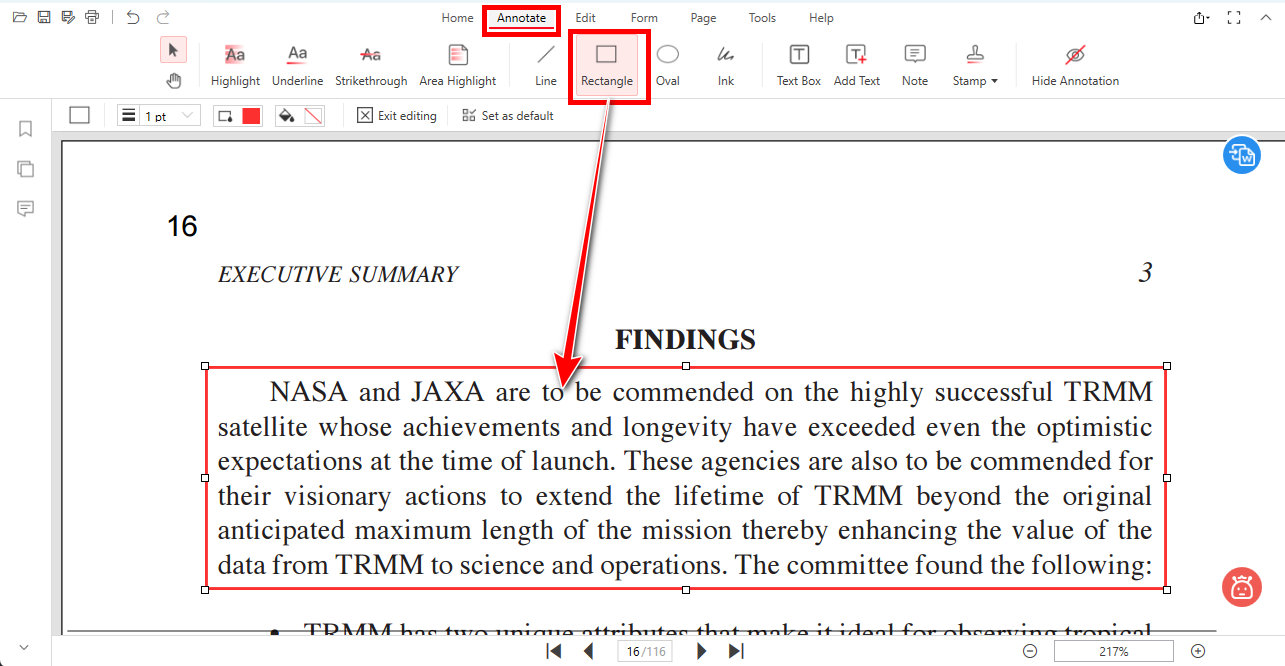Click the Add Text tool

tap(857, 66)
